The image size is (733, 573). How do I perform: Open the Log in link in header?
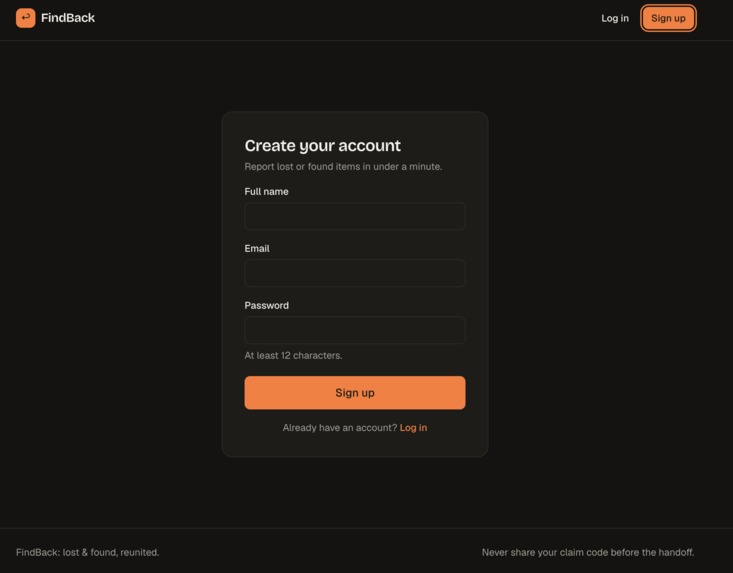click(615, 18)
